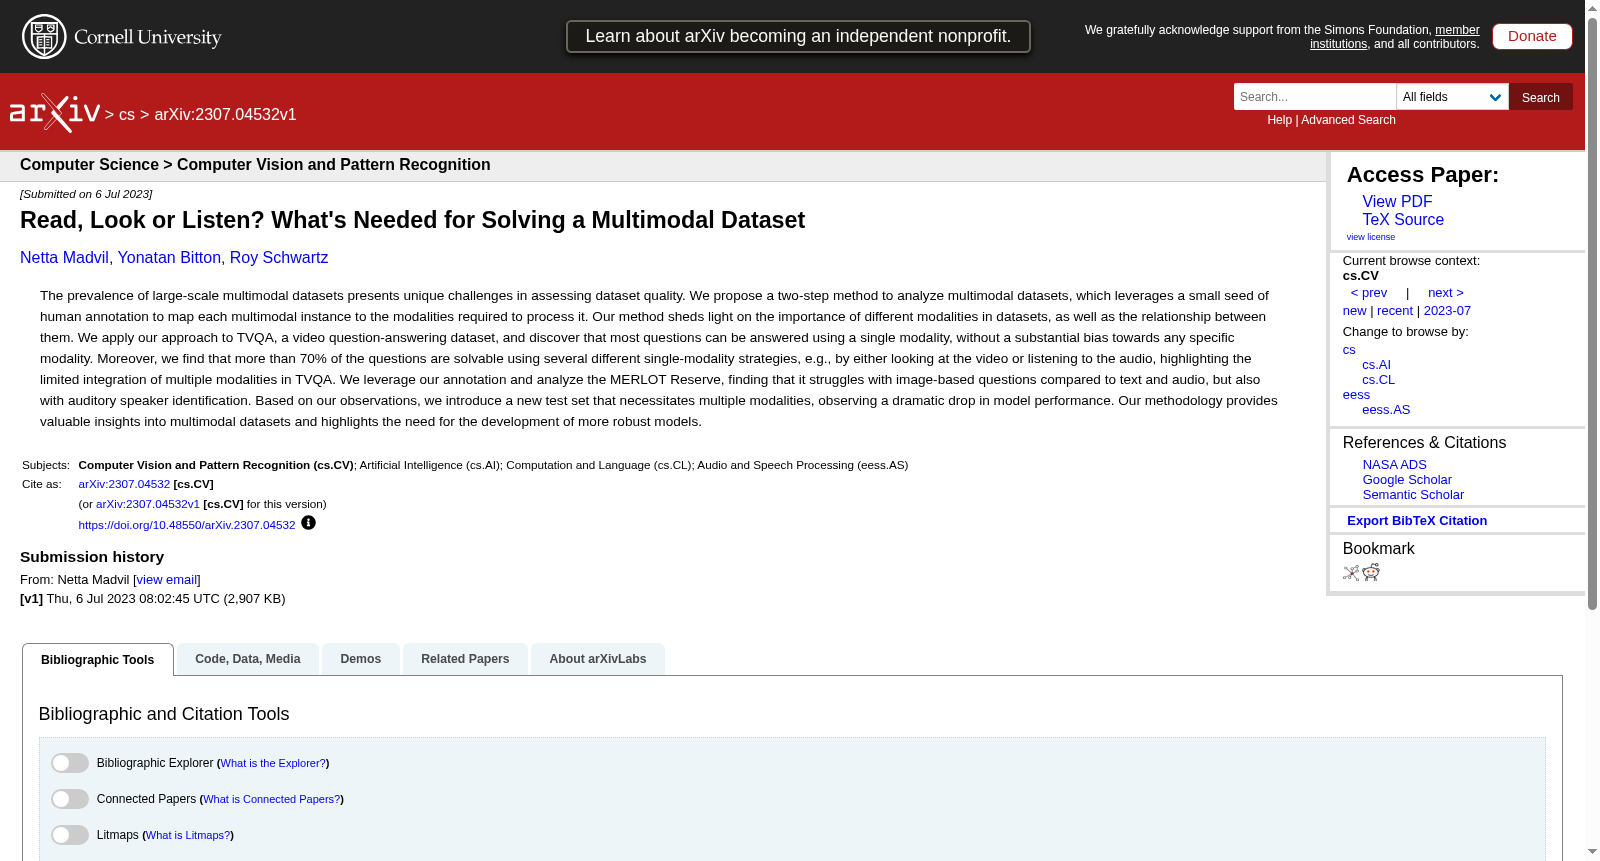Switch browse context to eess

[1356, 395]
